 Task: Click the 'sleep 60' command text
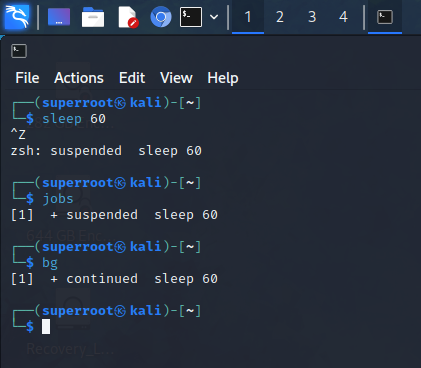click(74, 119)
